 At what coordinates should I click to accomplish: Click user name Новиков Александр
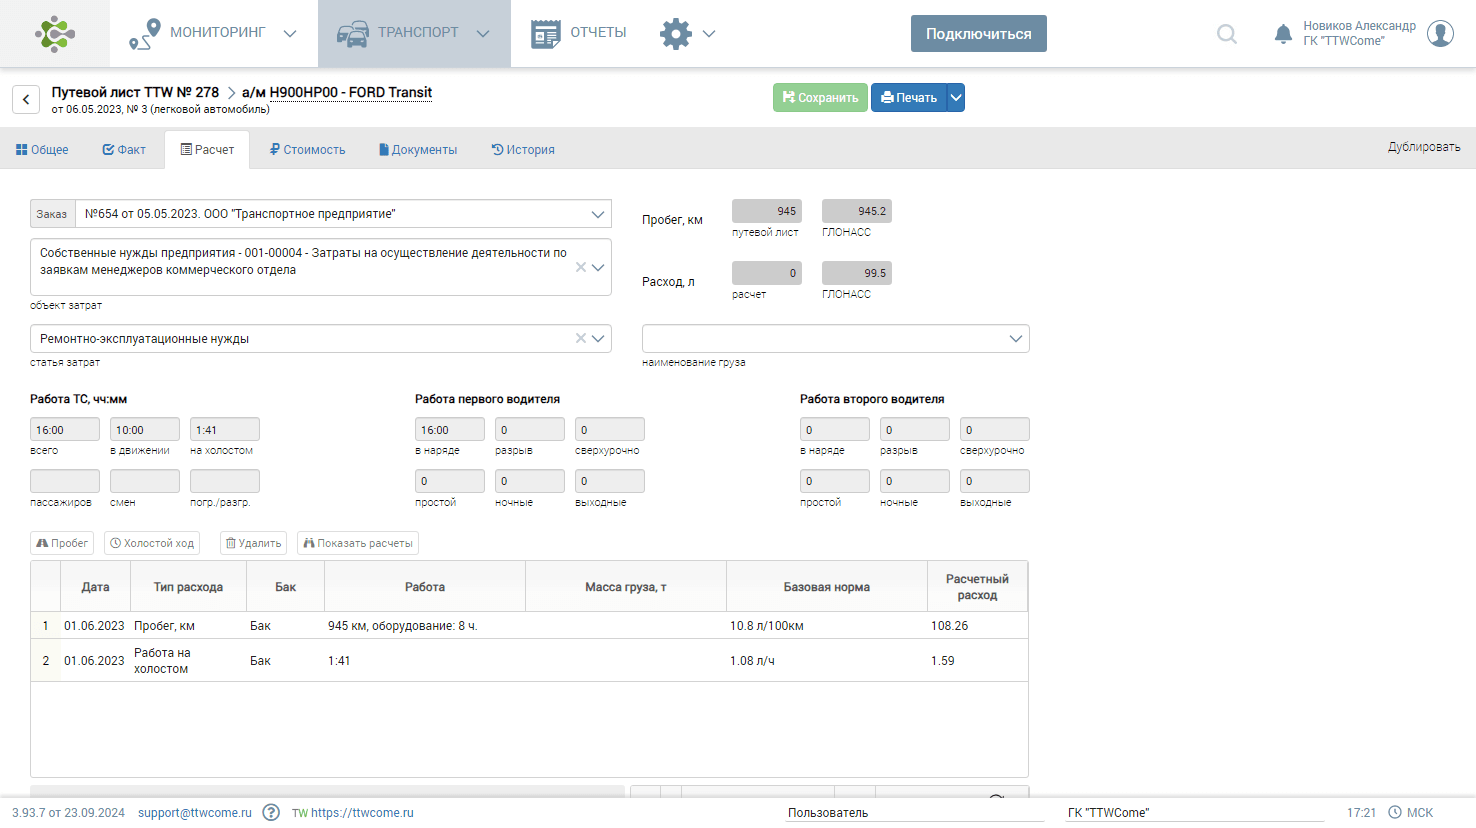pos(1359,26)
